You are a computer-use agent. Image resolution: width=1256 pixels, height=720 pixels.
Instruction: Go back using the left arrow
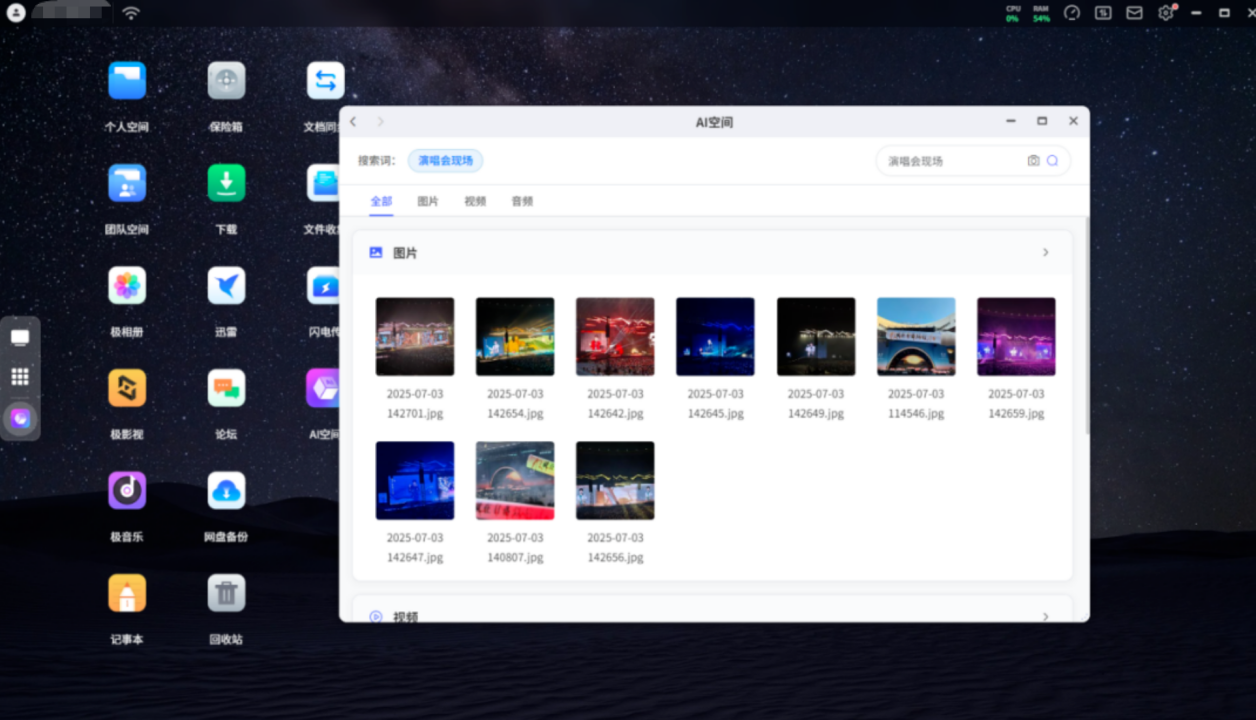coord(353,122)
